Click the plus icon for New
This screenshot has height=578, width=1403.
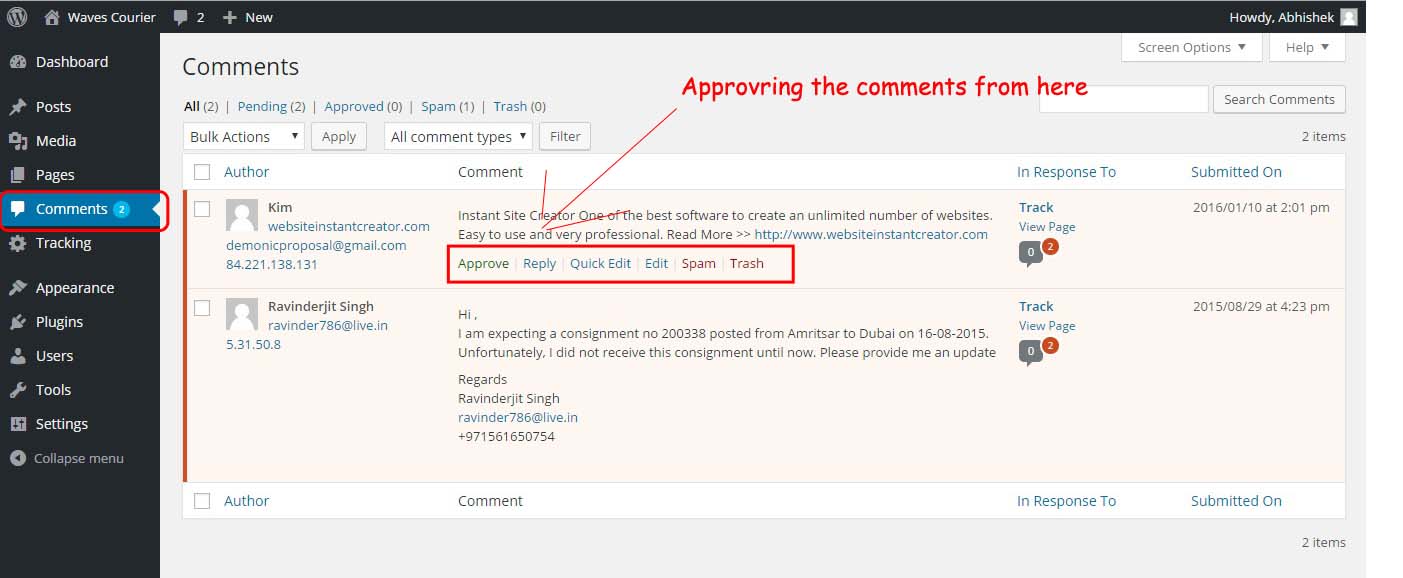[230, 17]
